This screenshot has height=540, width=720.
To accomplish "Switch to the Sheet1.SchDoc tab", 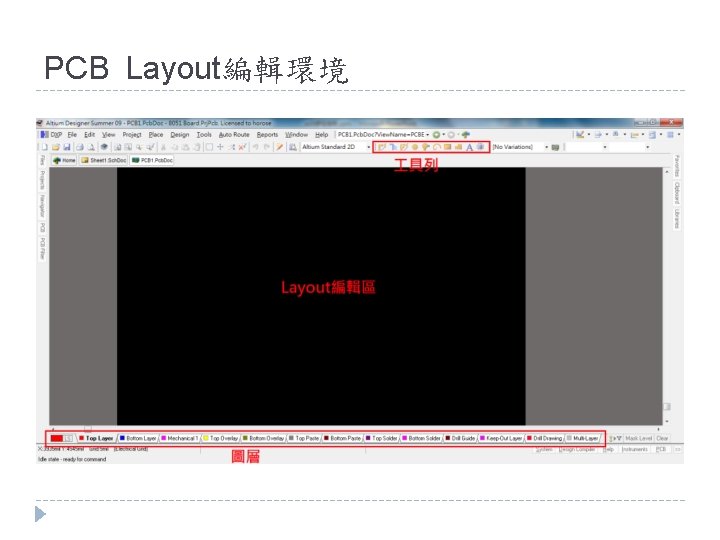I will [103, 160].
